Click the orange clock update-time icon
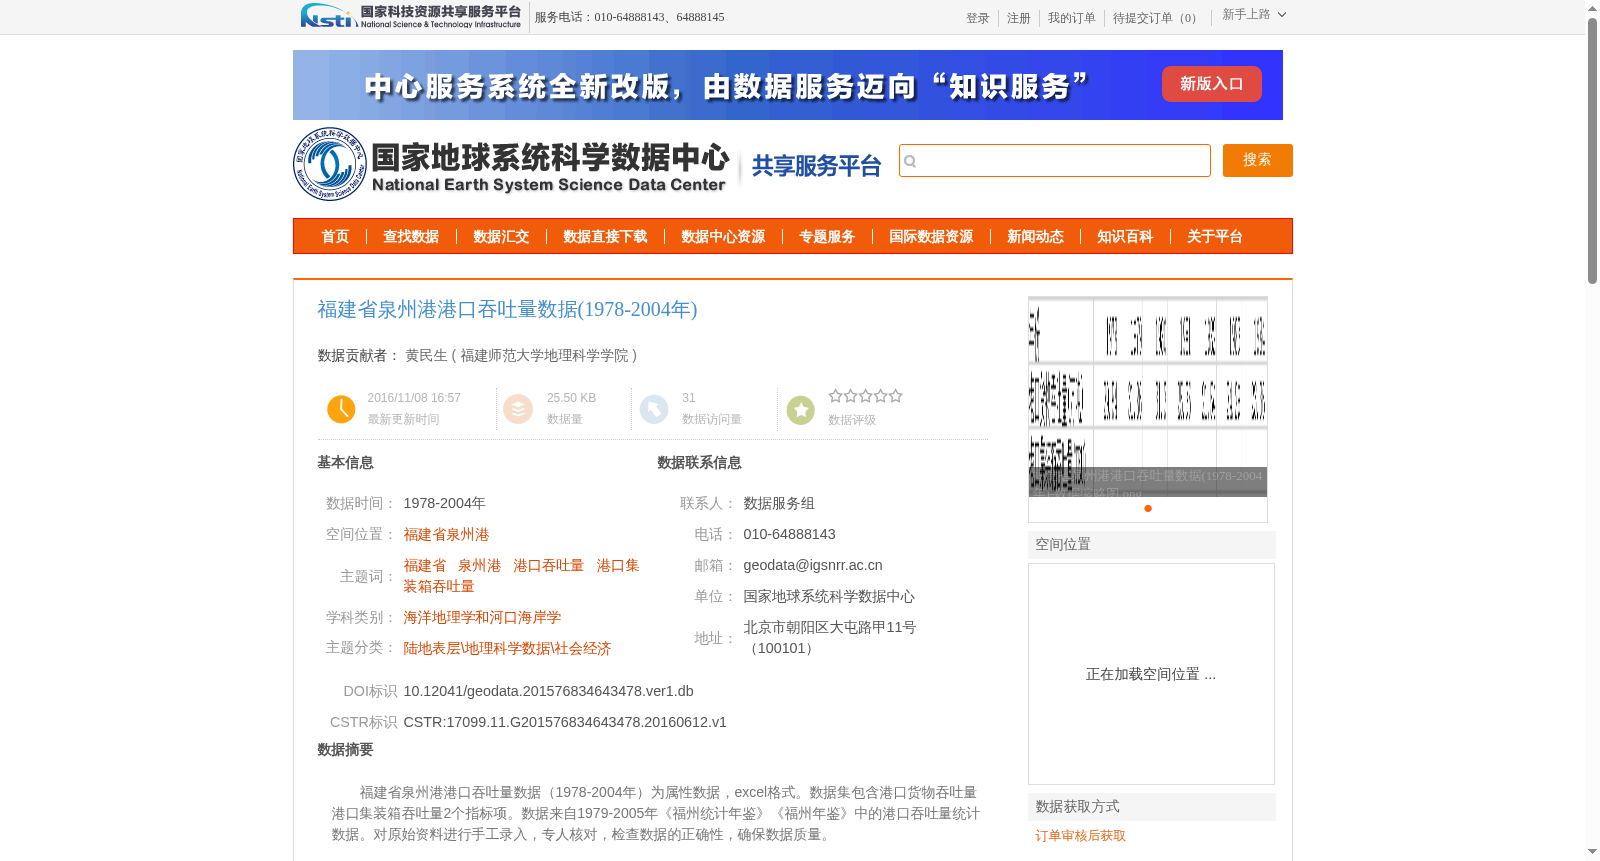The width and height of the screenshot is (1600, 861). (x=341, y=409)
